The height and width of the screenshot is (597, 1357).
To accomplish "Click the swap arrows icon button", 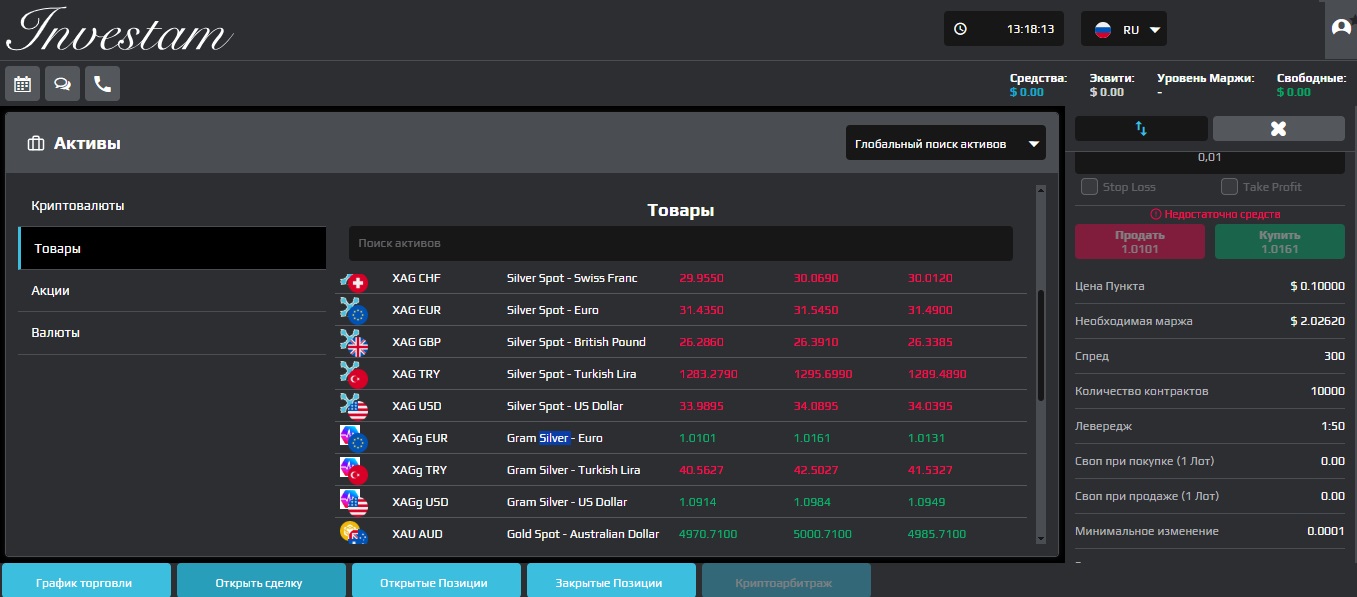I will point(1141,128).
